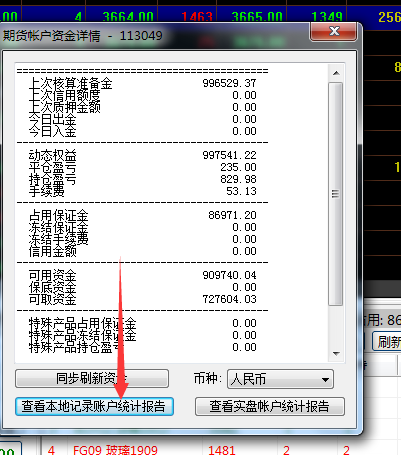Click the 冻结保证金 label

(x=58, y=227)
